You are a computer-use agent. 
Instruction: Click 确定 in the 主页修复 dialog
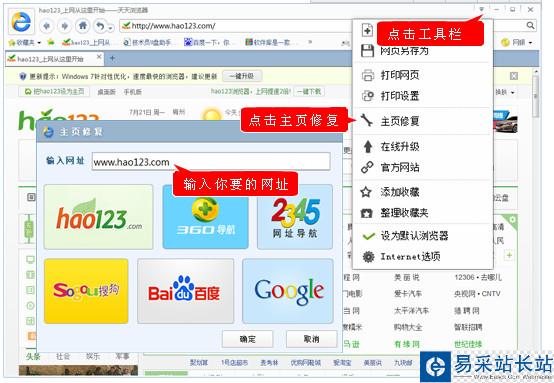(247, 339)
